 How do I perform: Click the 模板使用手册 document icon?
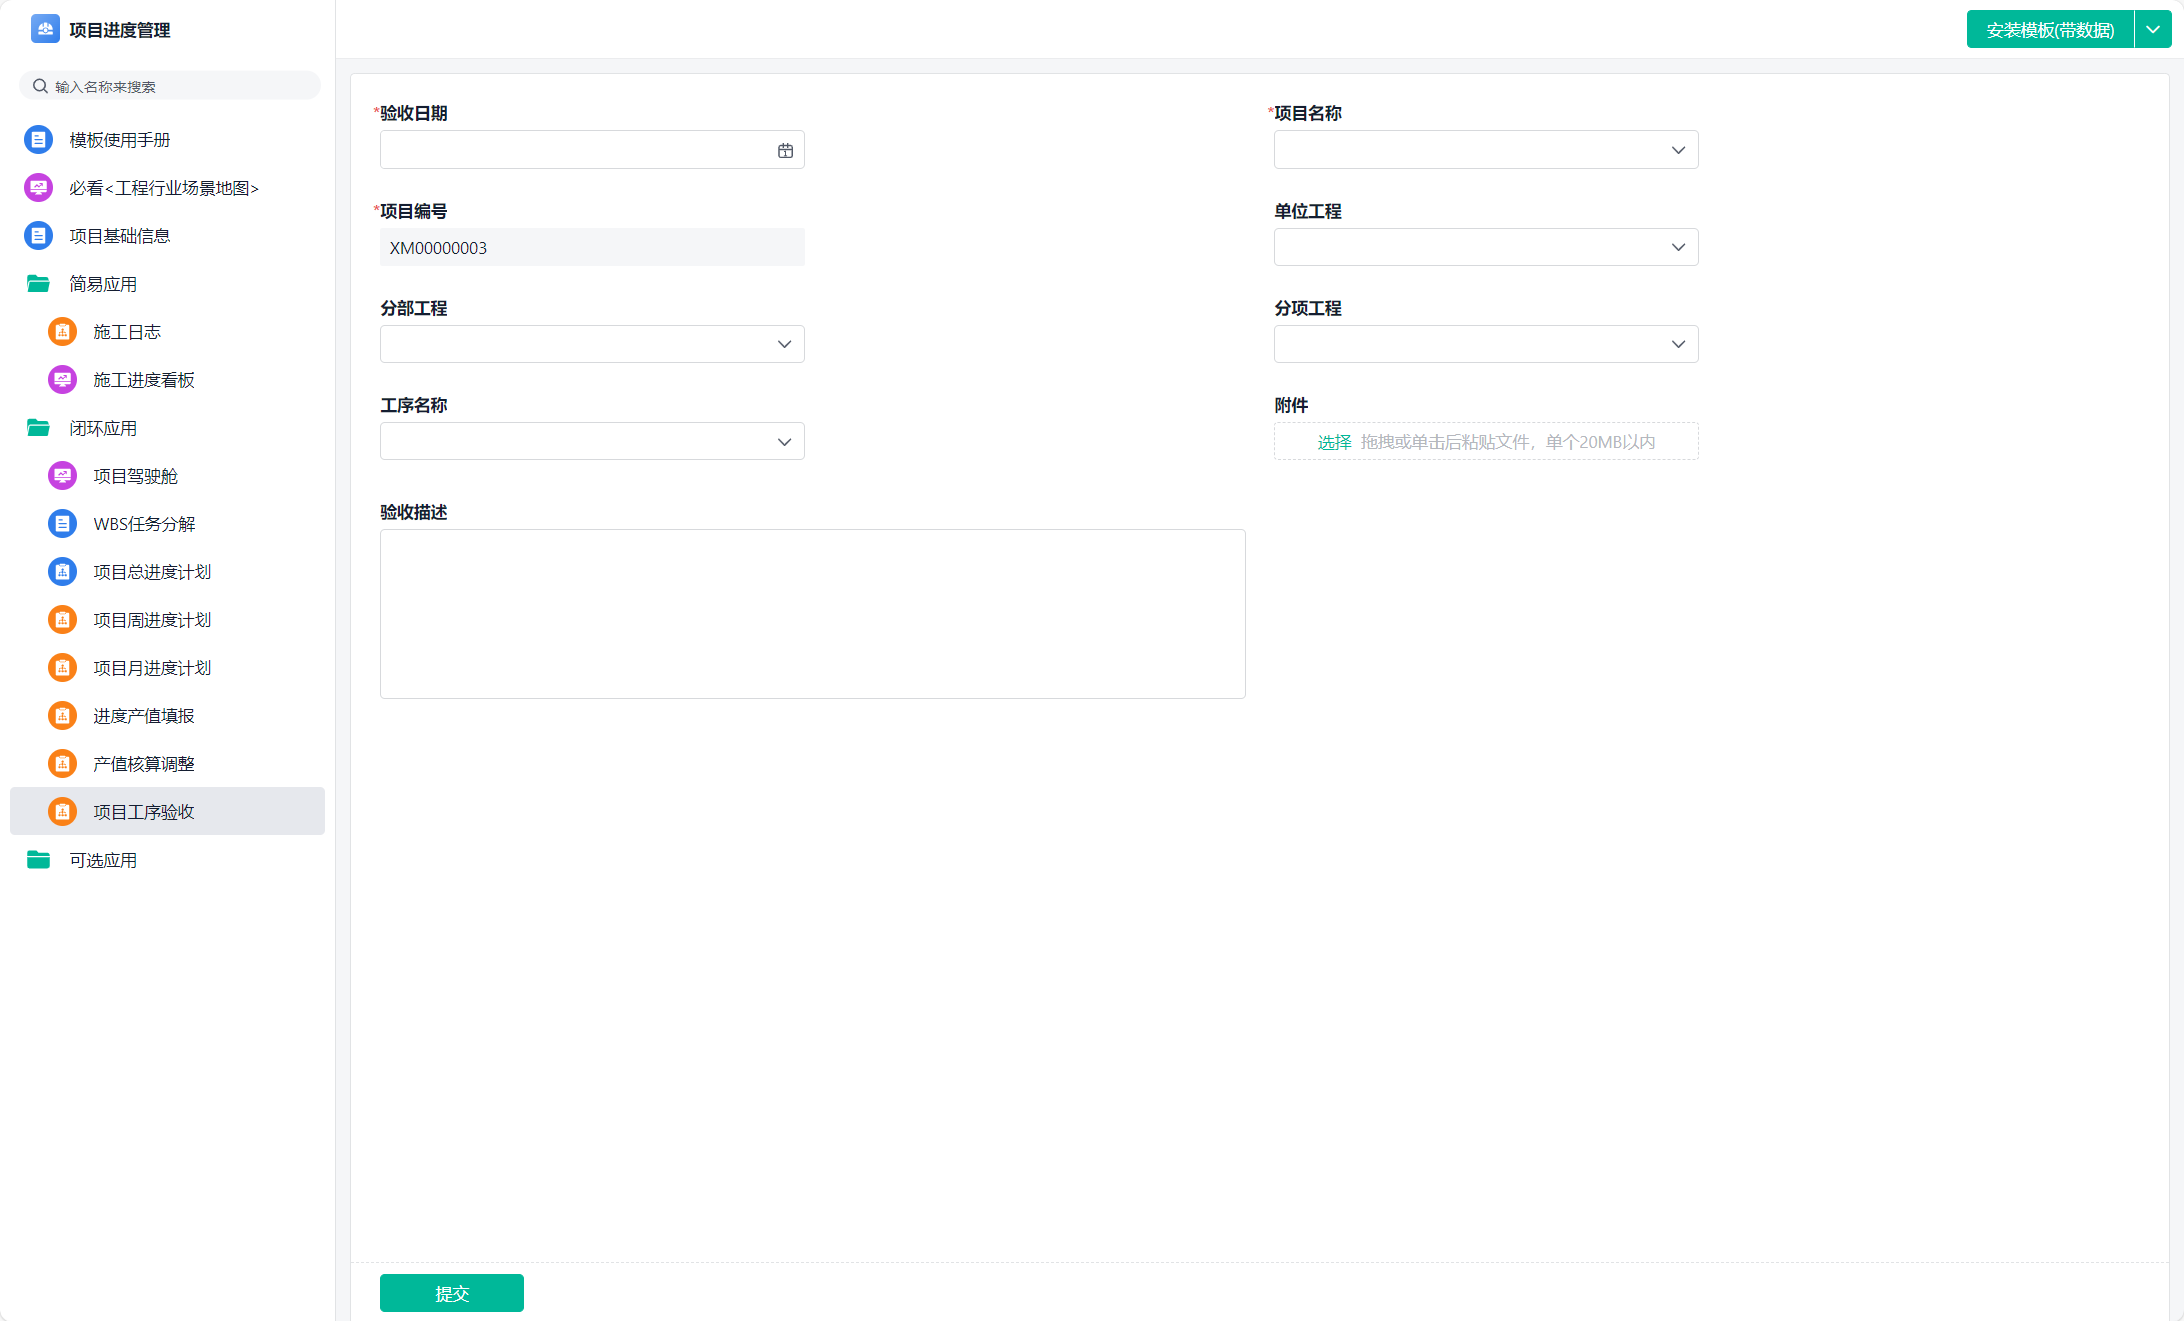tap(38, 140)
